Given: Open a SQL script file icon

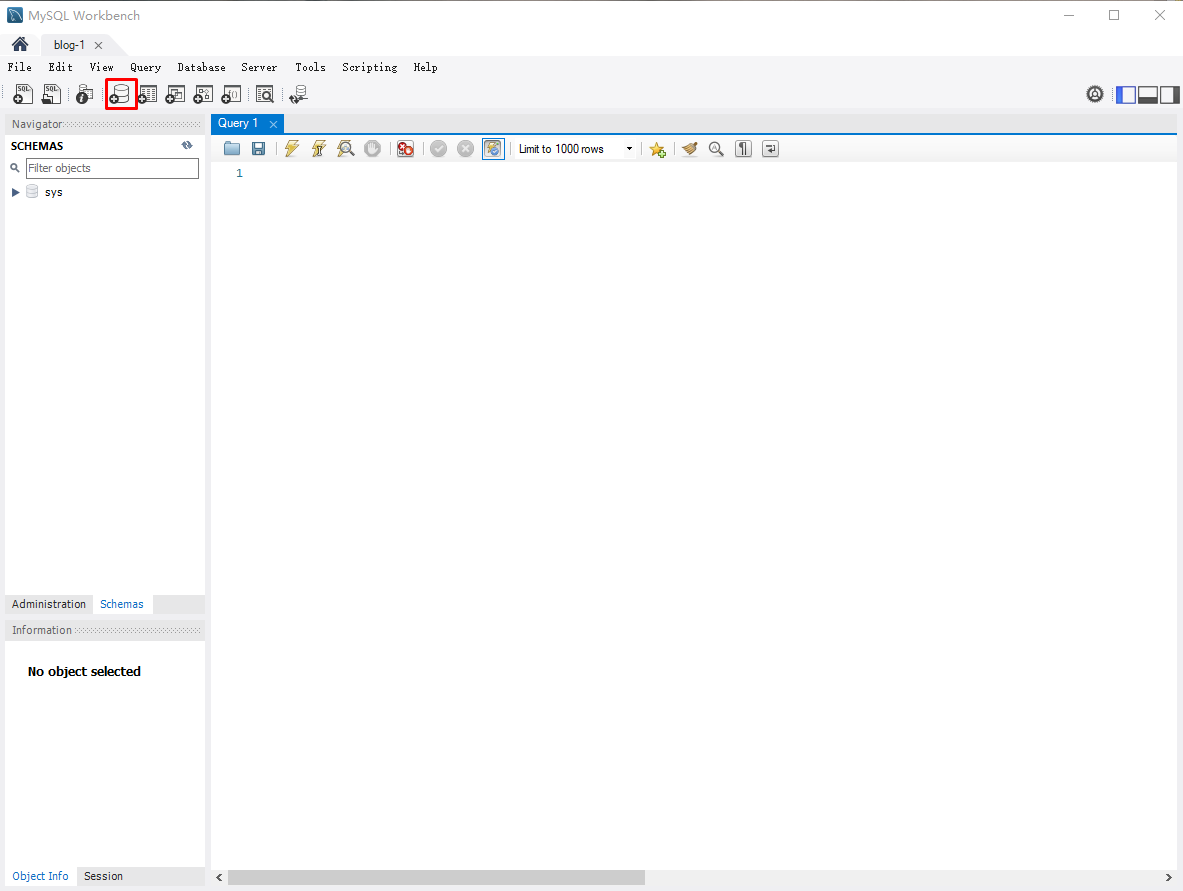Looking at the screenshot, I should (51, 94).
